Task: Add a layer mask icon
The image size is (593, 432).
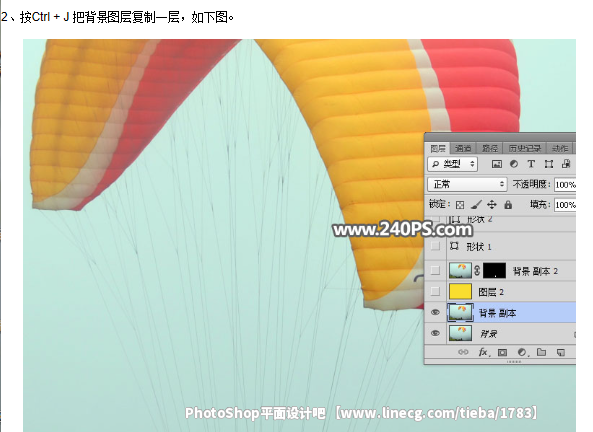Action: click(502, 353)
